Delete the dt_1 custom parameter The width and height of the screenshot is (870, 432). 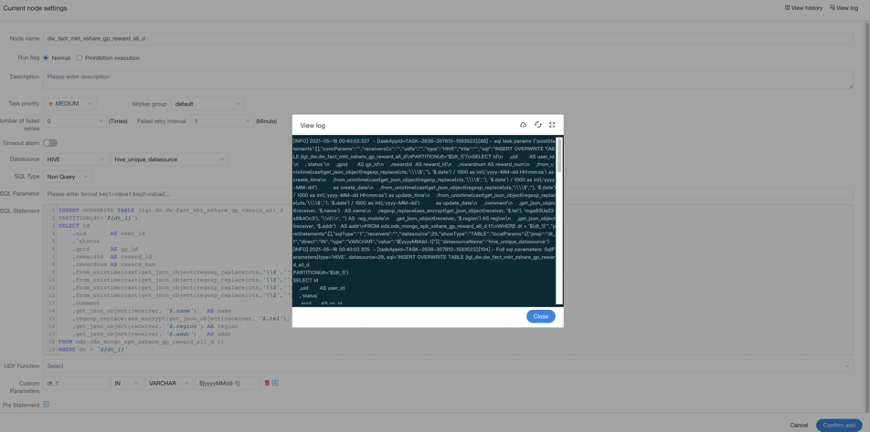267,383
